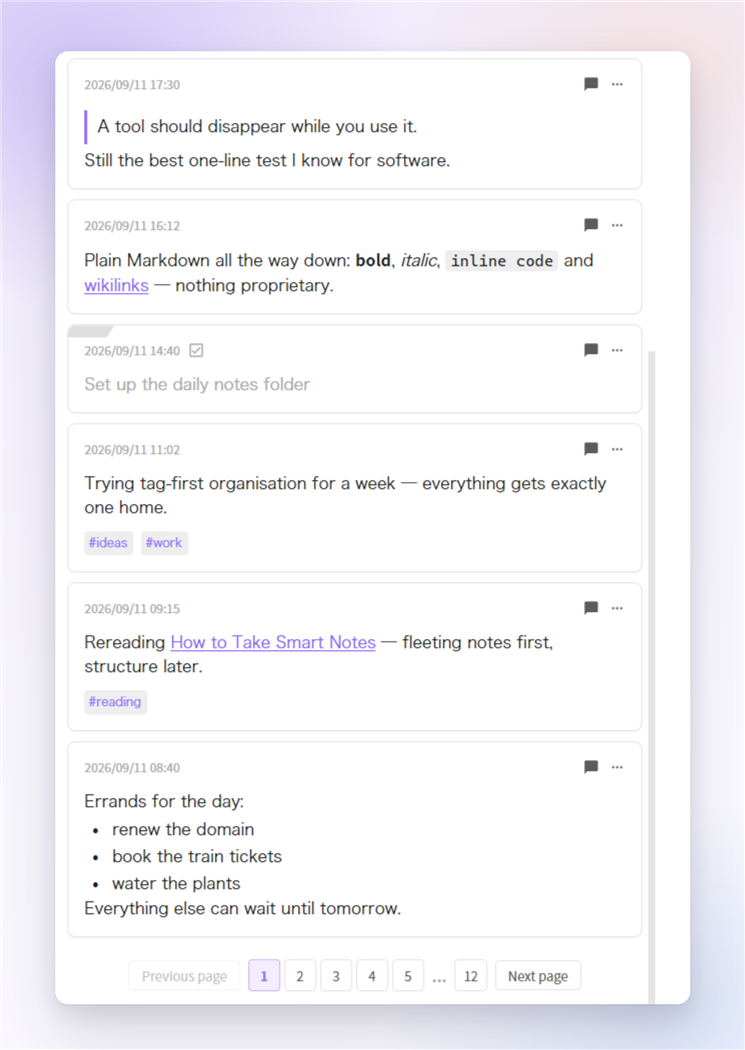Click the comment icon on the 08:40 memo
745x1050 pixels.
click(x=591, y=767)
